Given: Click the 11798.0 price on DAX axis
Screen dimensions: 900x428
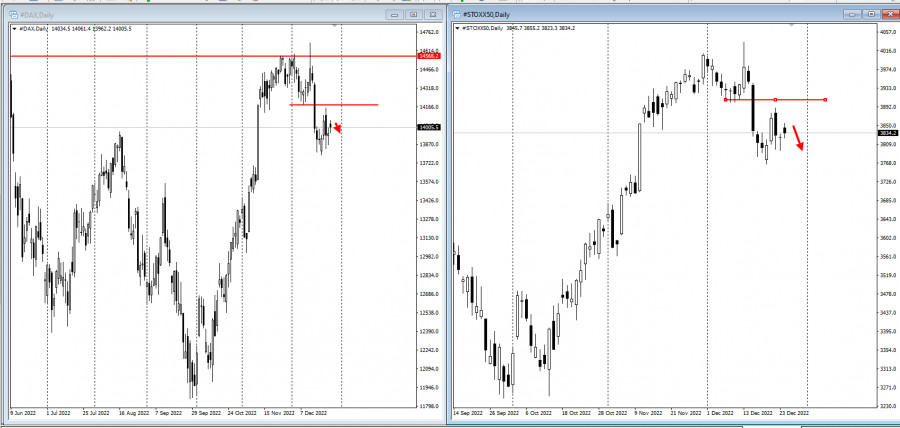Looking at the screenshot, I should pos(430,406).
